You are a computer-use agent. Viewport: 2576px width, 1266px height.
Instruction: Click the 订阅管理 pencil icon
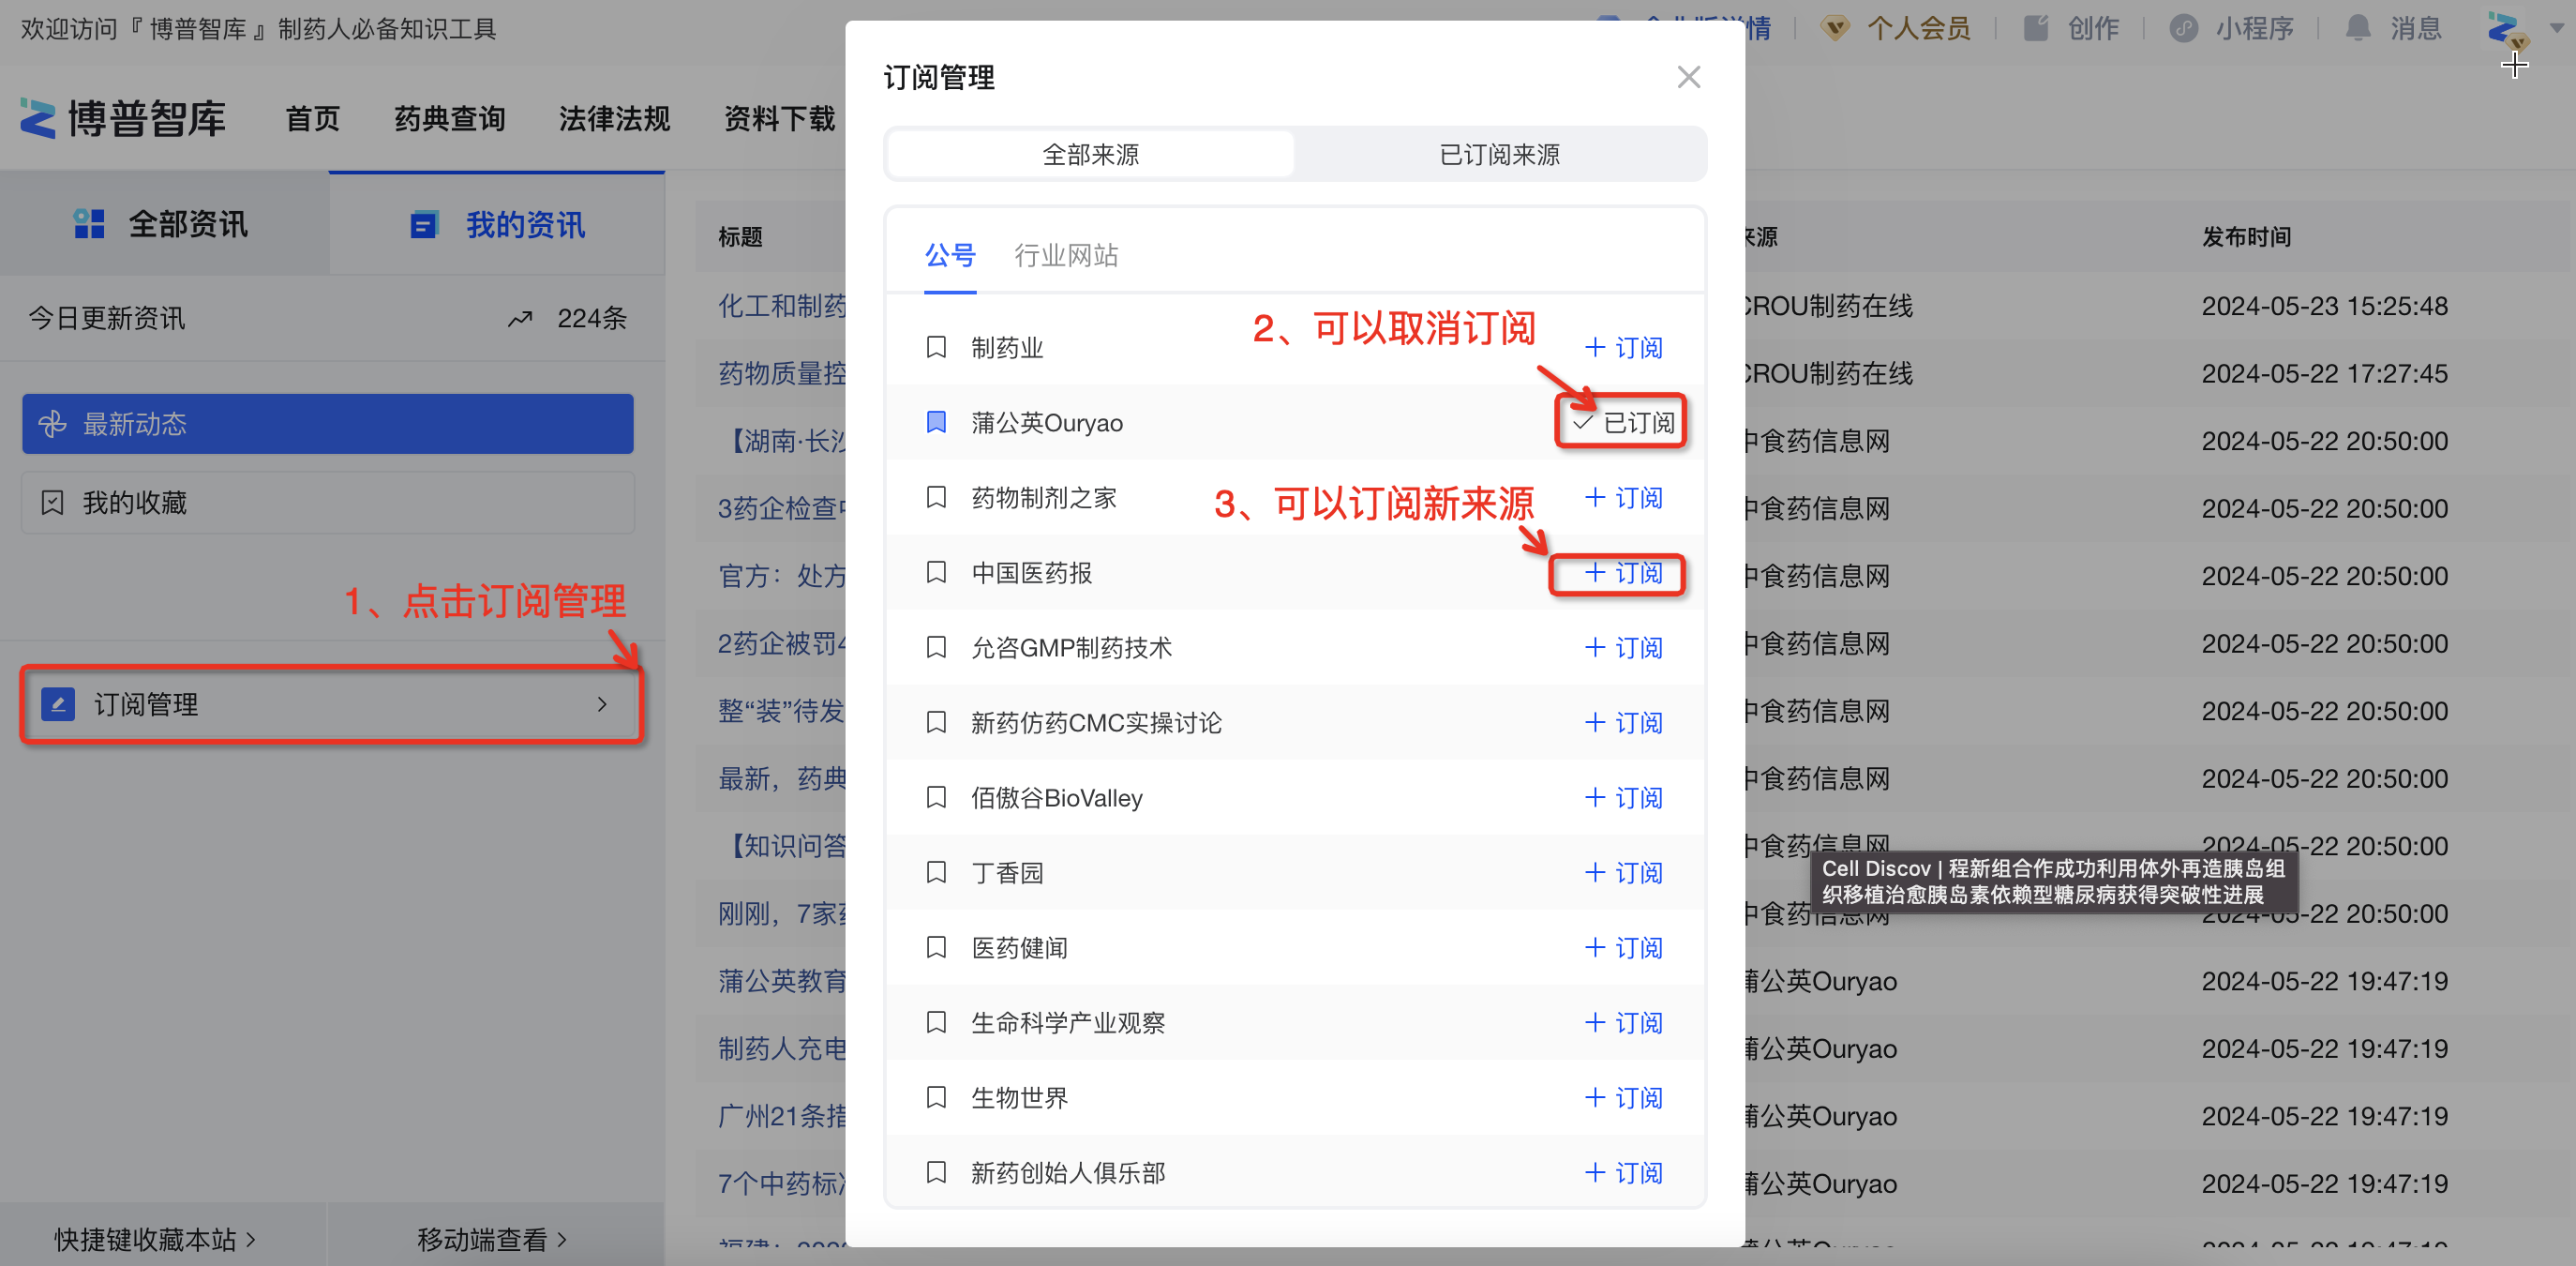coord(58,704)
